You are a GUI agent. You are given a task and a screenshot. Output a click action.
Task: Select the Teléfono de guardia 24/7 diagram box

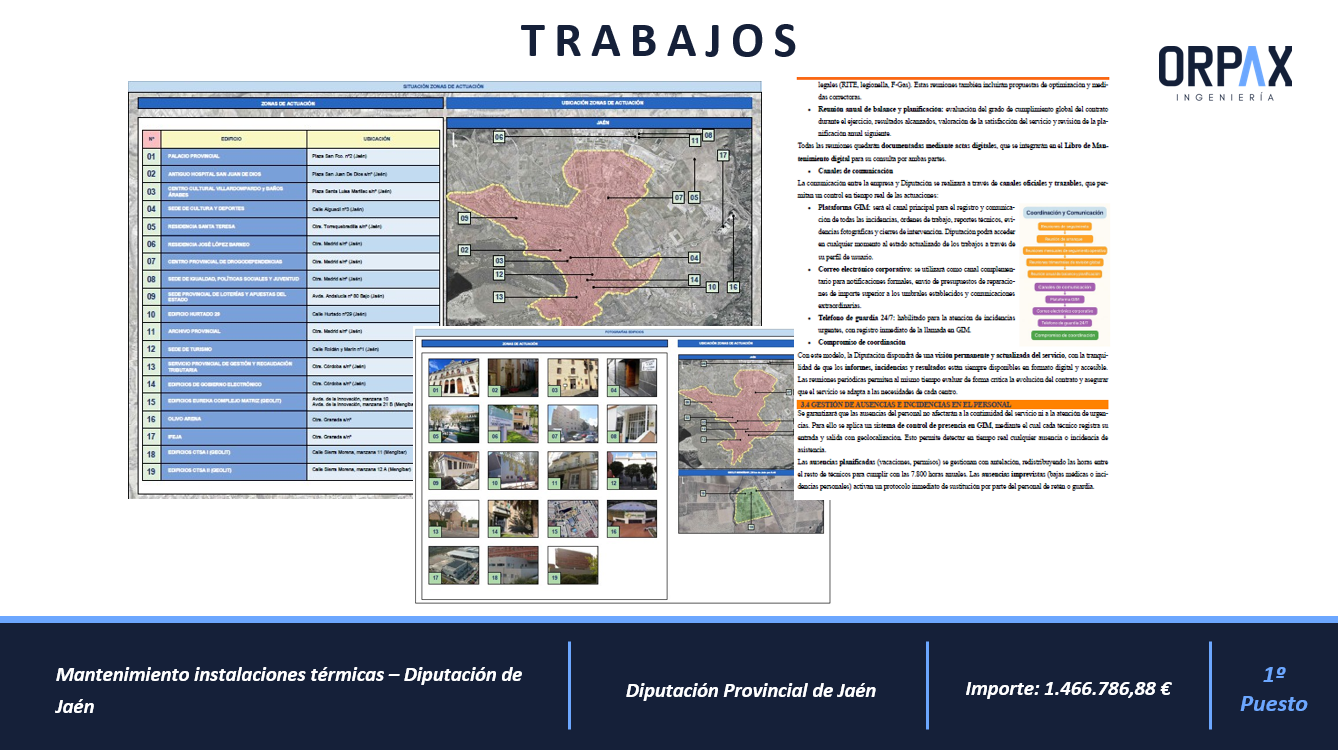(x=1064, y=322)
